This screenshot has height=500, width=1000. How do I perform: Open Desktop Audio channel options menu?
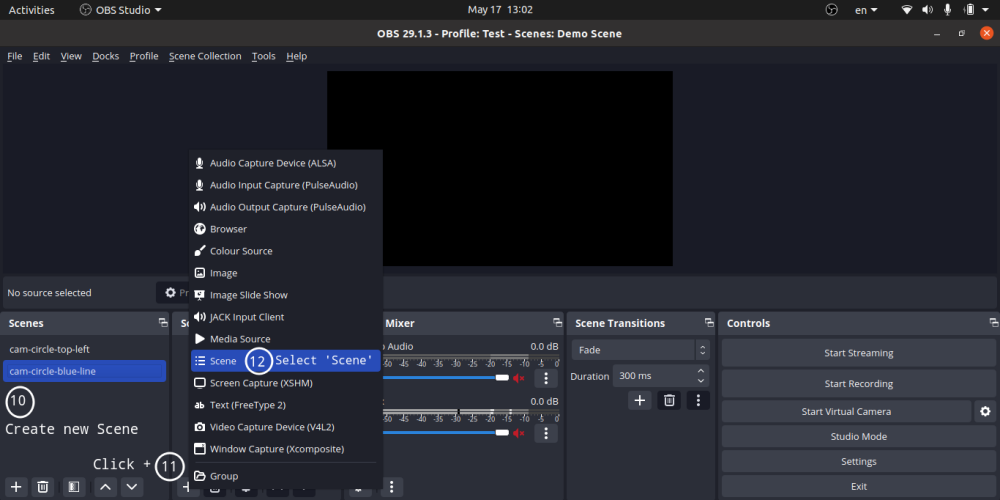546,378
